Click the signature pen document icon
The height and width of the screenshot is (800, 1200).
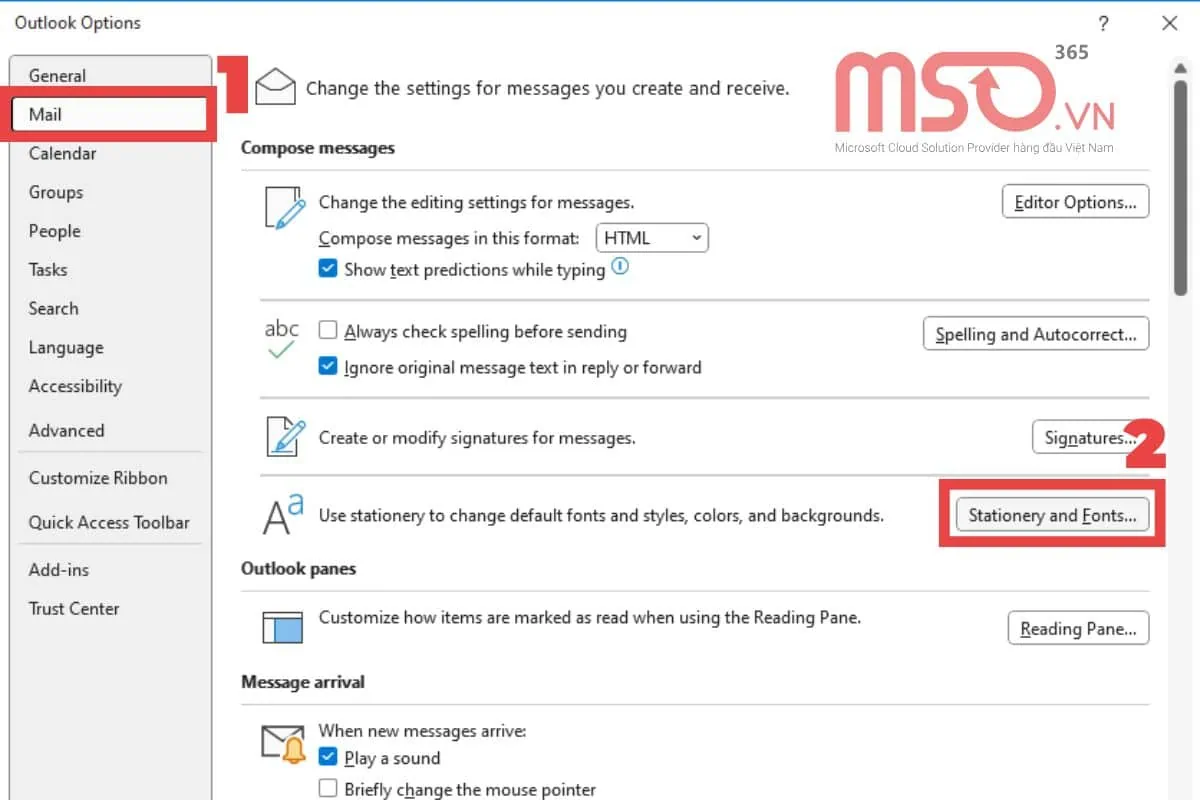click(283, 437)
